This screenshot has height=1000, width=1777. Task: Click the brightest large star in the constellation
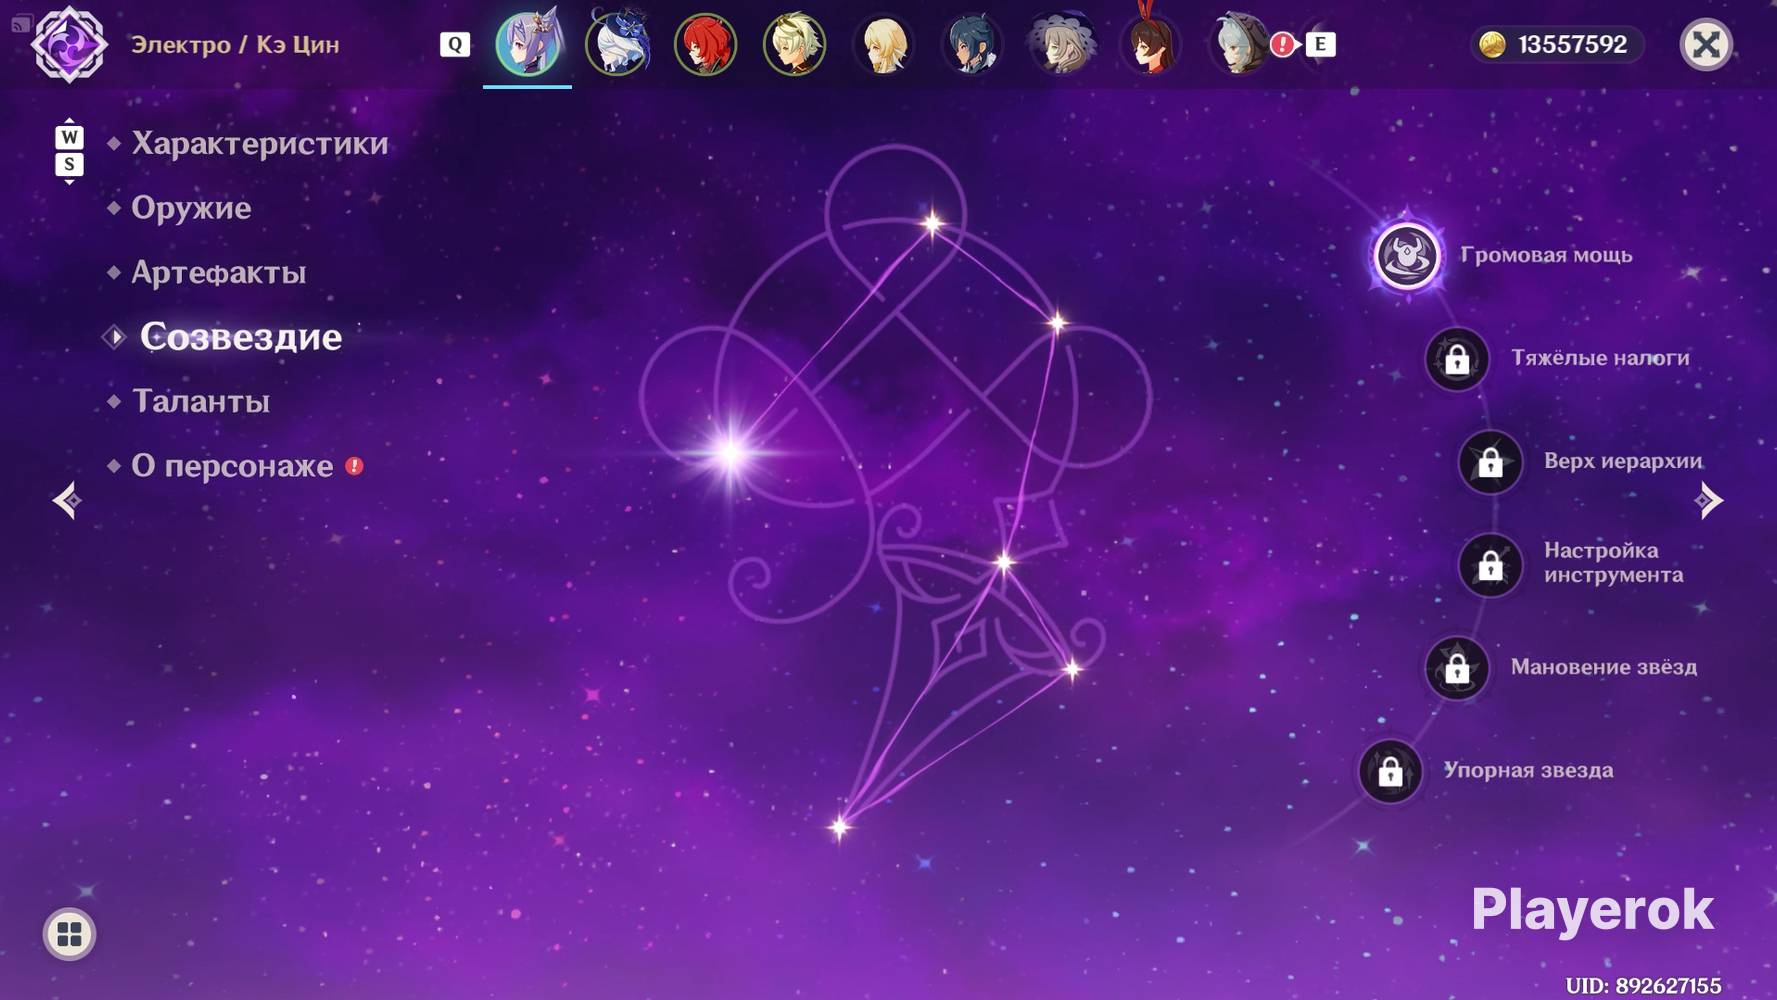731,453
